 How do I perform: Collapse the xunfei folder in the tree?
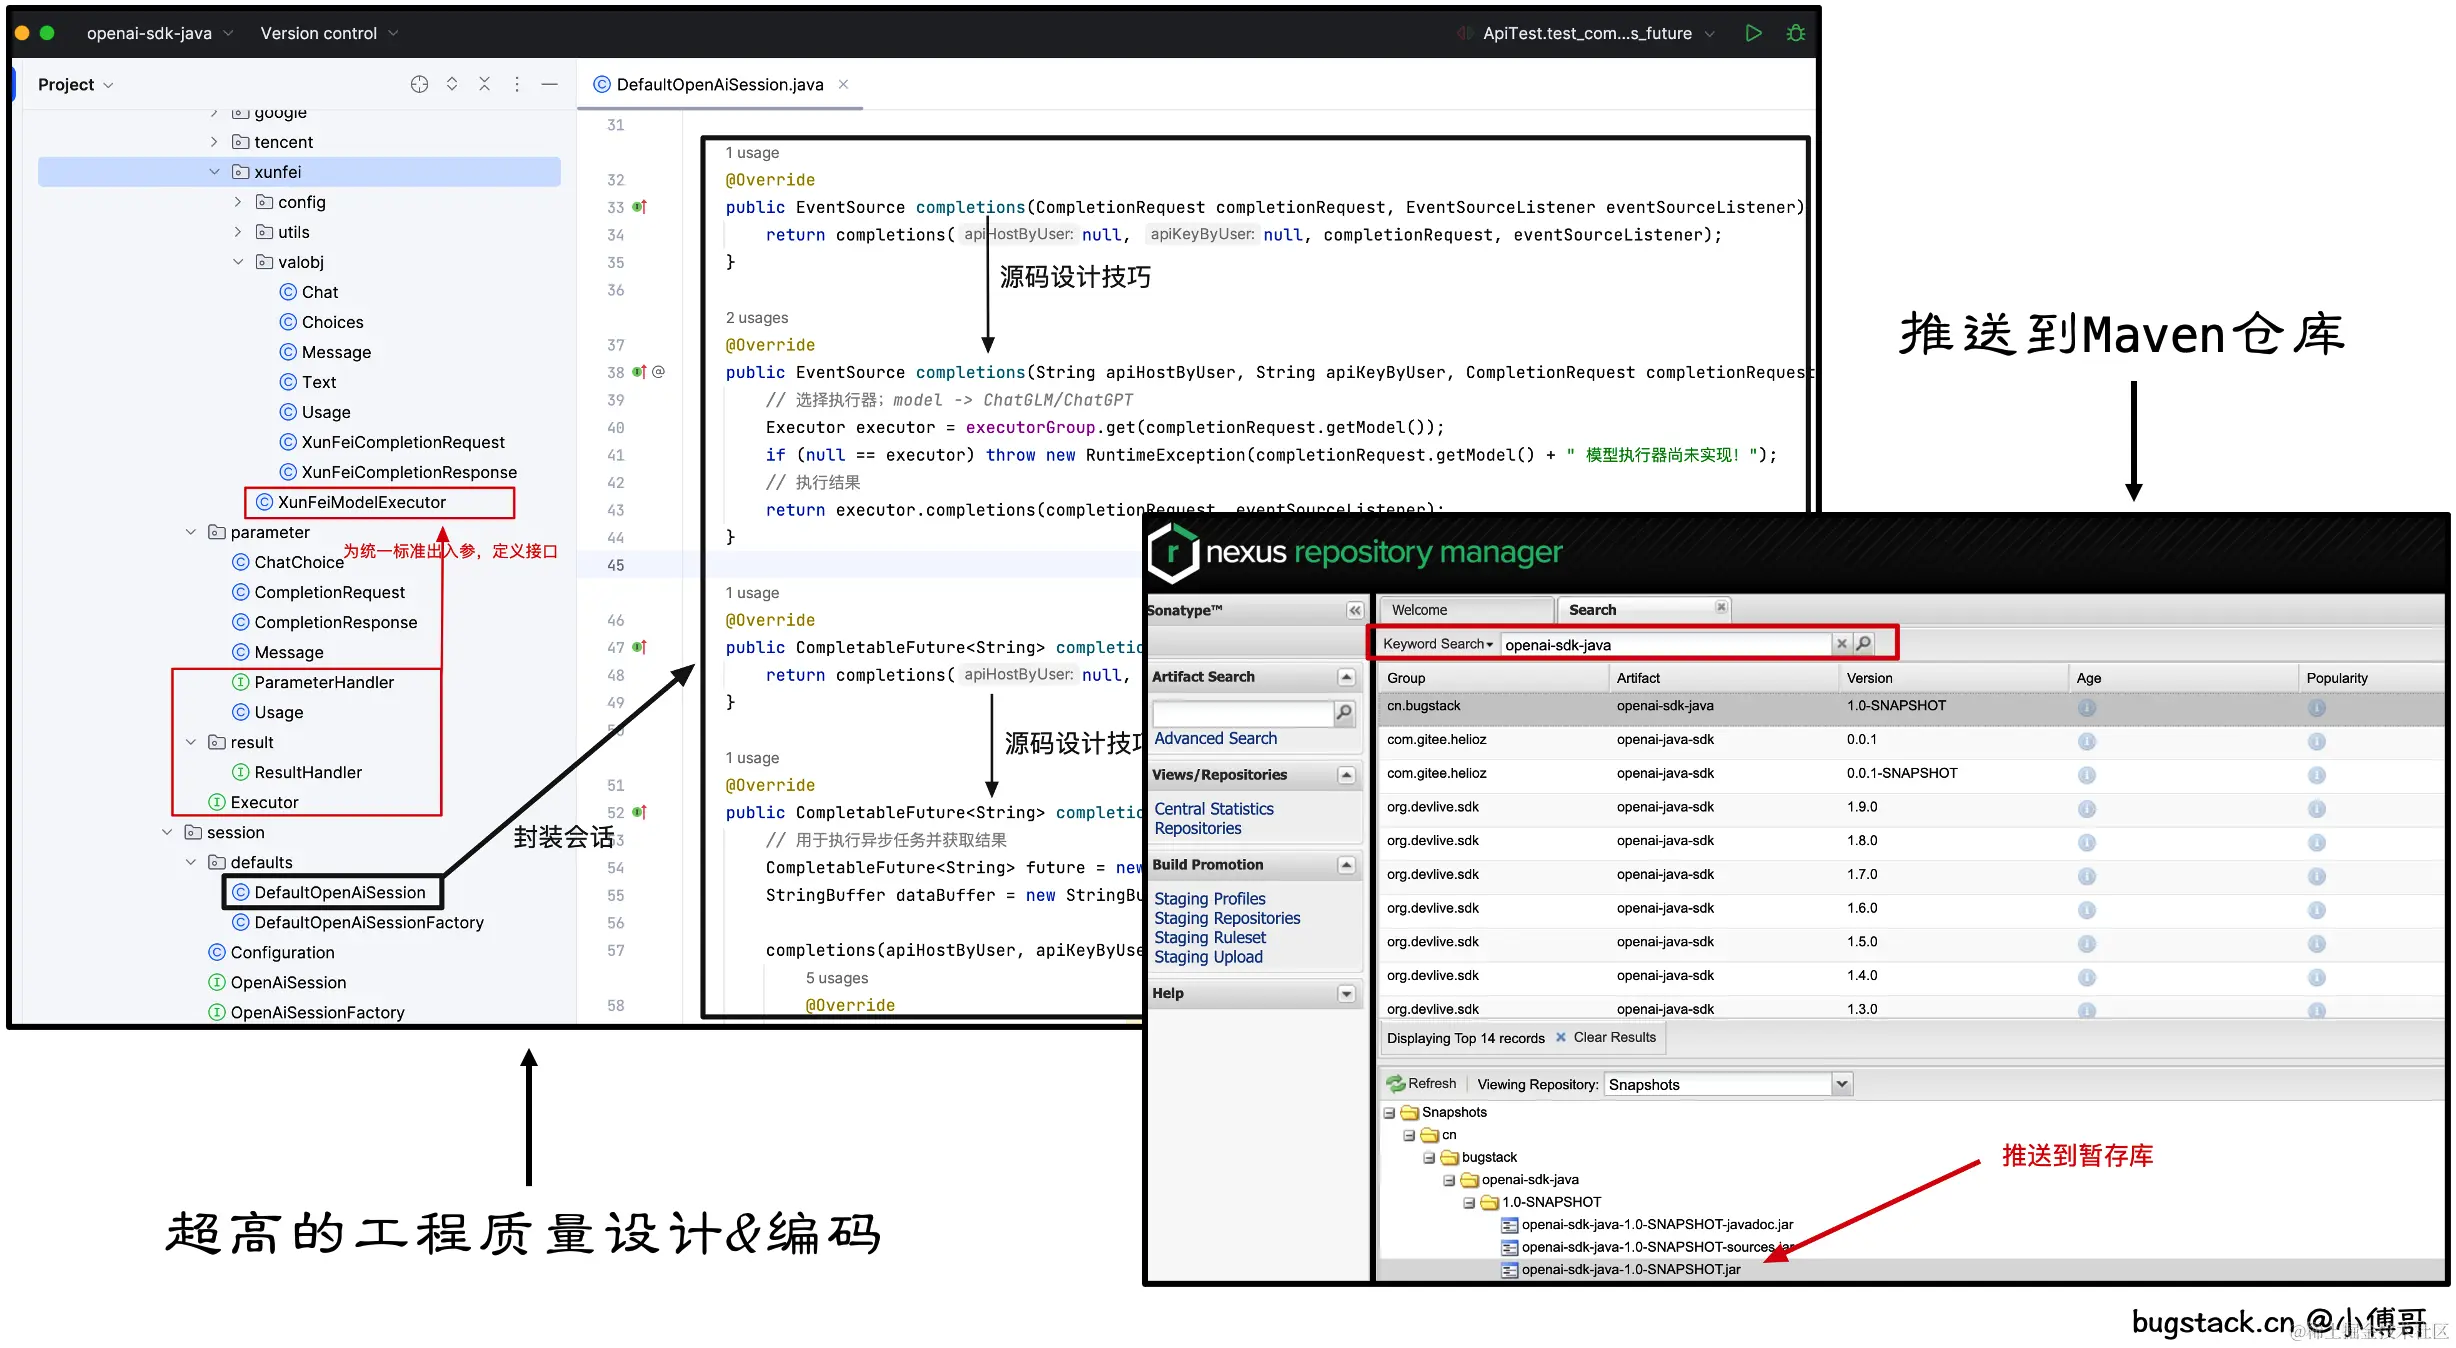pos(214,172)
